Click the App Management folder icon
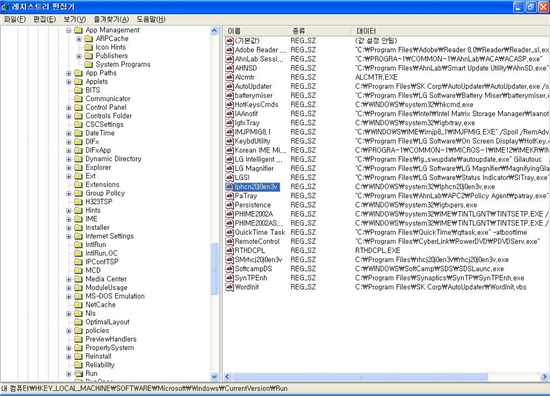The height and width of the screenshot is (396, 550). (x=79, y=30)
